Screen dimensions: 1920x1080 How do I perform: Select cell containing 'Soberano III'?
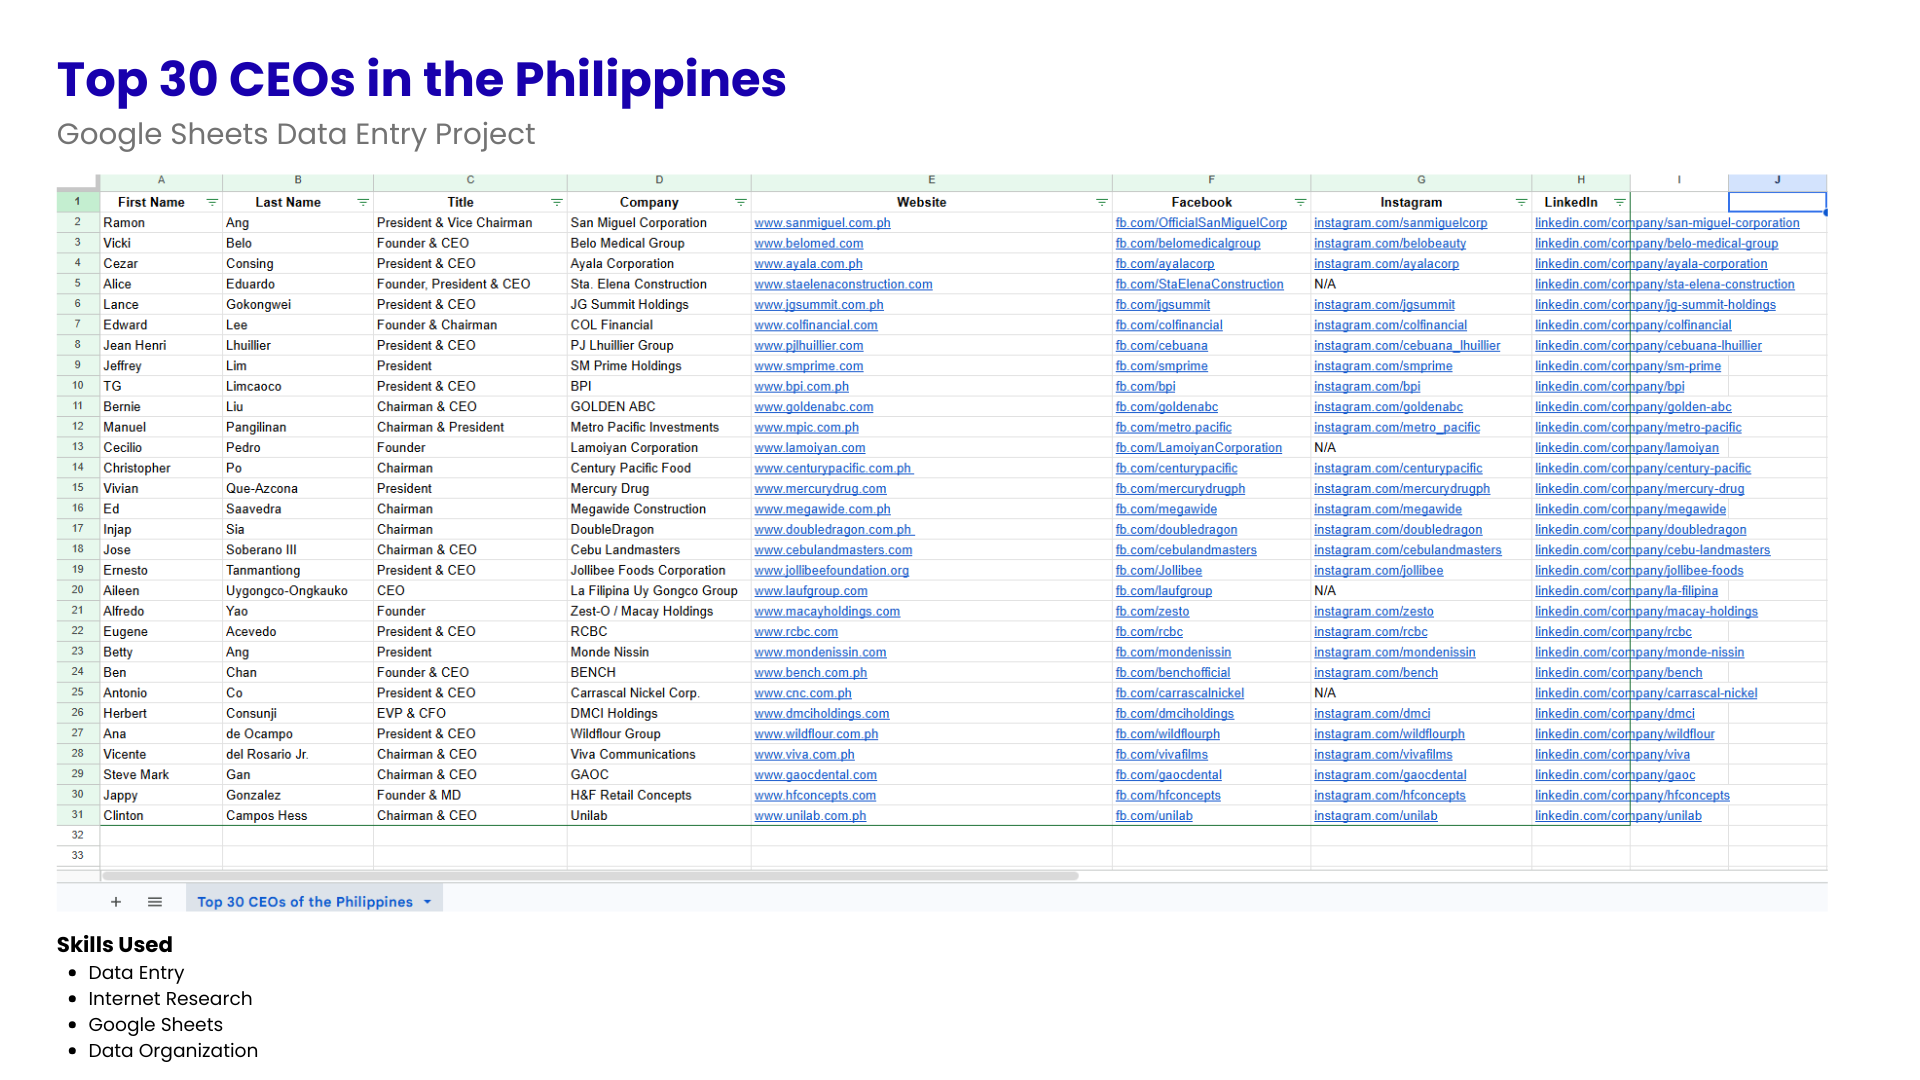tap(298, 550)
